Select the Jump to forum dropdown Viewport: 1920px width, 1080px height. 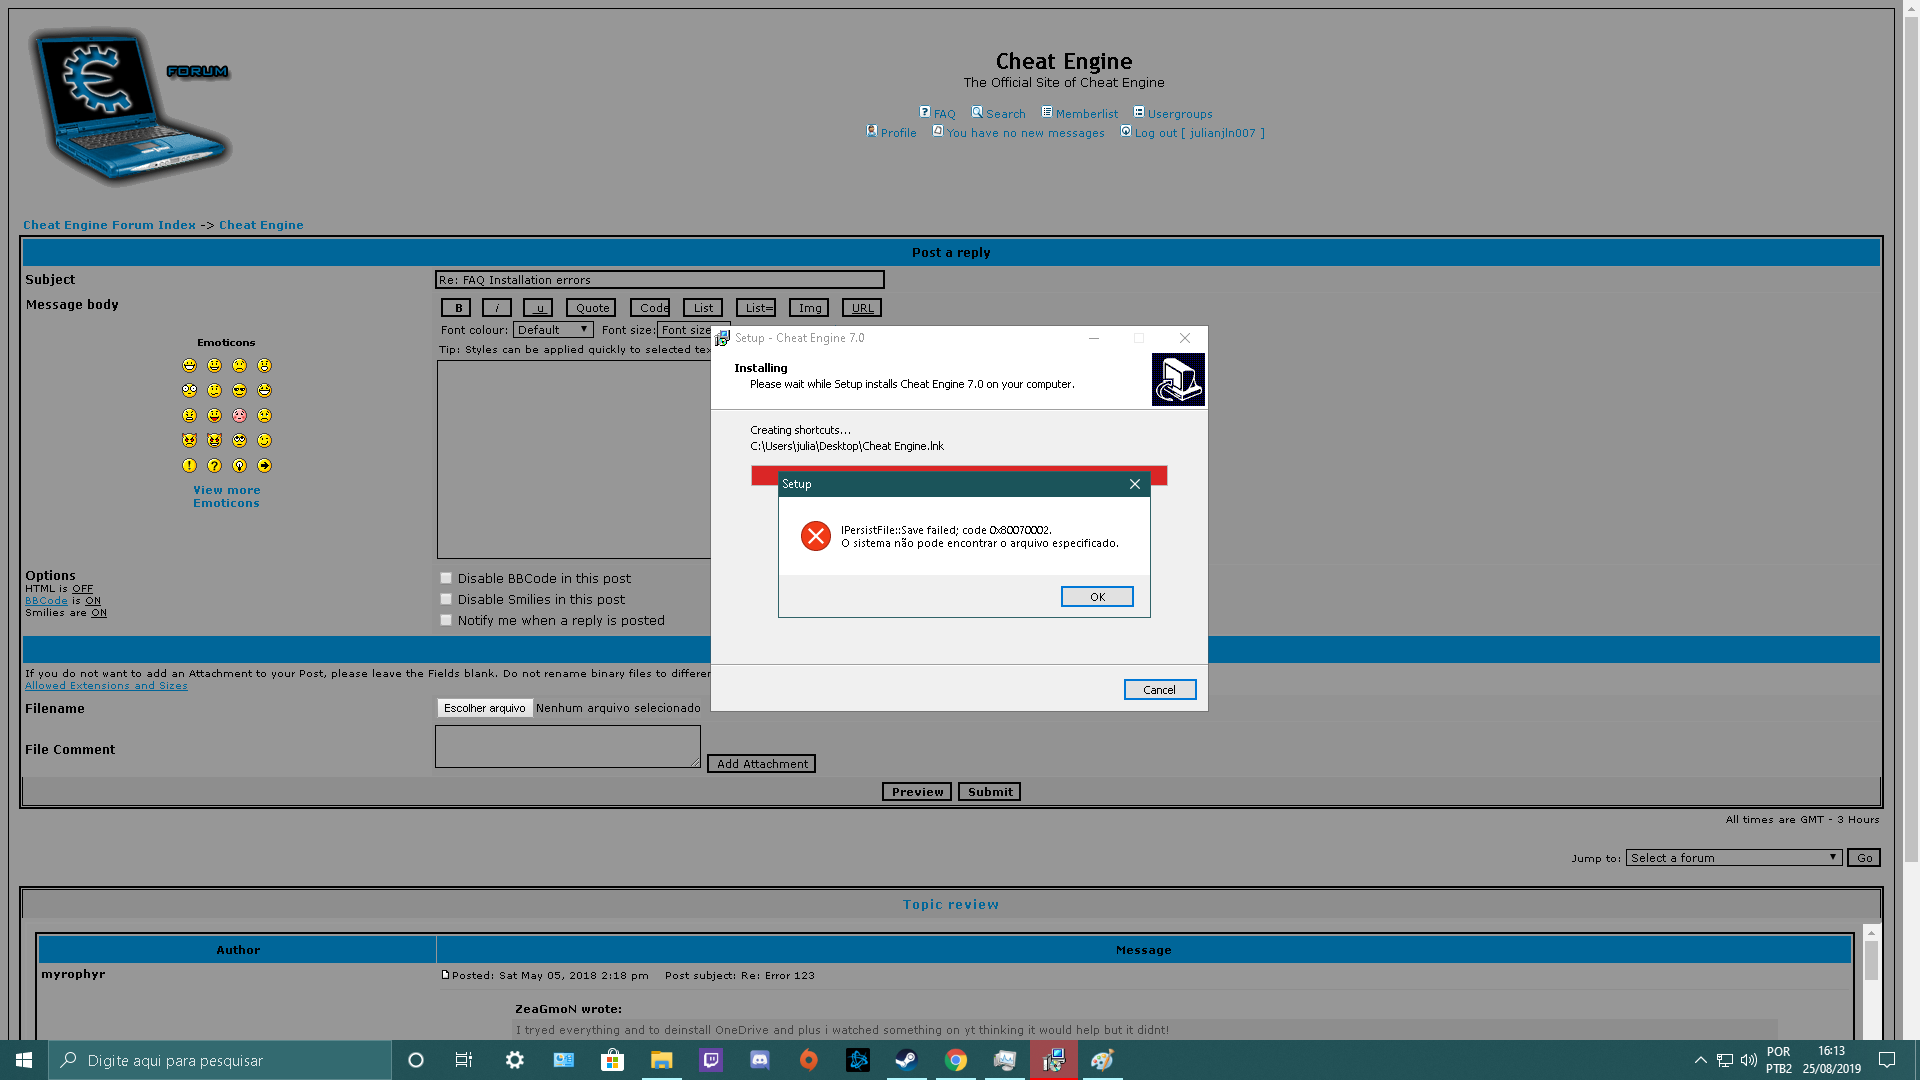(x=1733, y=857)
